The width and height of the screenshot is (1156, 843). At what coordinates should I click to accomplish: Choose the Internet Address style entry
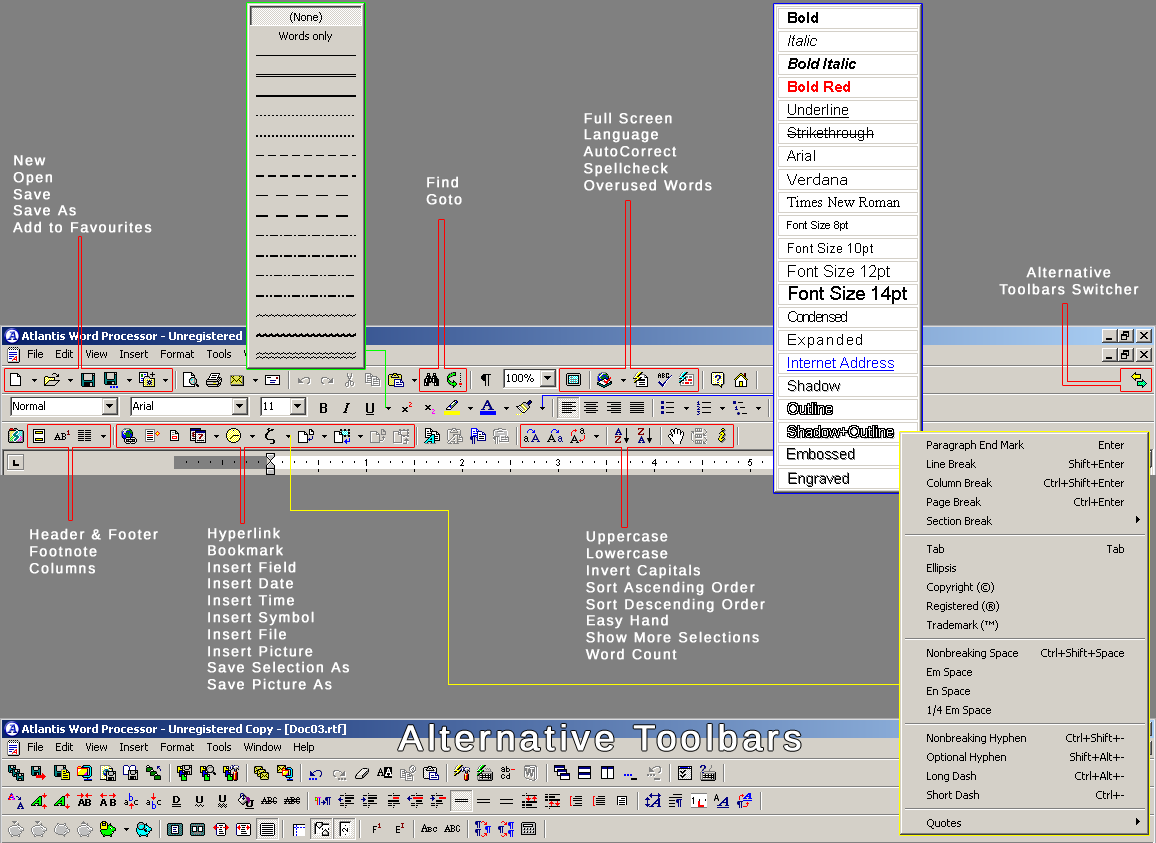coord(840,363)
